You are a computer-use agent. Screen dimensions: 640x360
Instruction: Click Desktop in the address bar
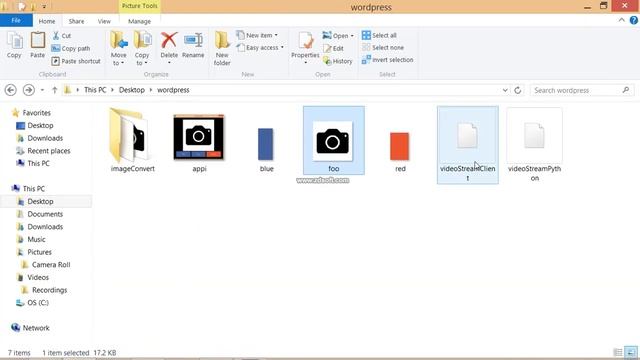[x=132, y=90]
